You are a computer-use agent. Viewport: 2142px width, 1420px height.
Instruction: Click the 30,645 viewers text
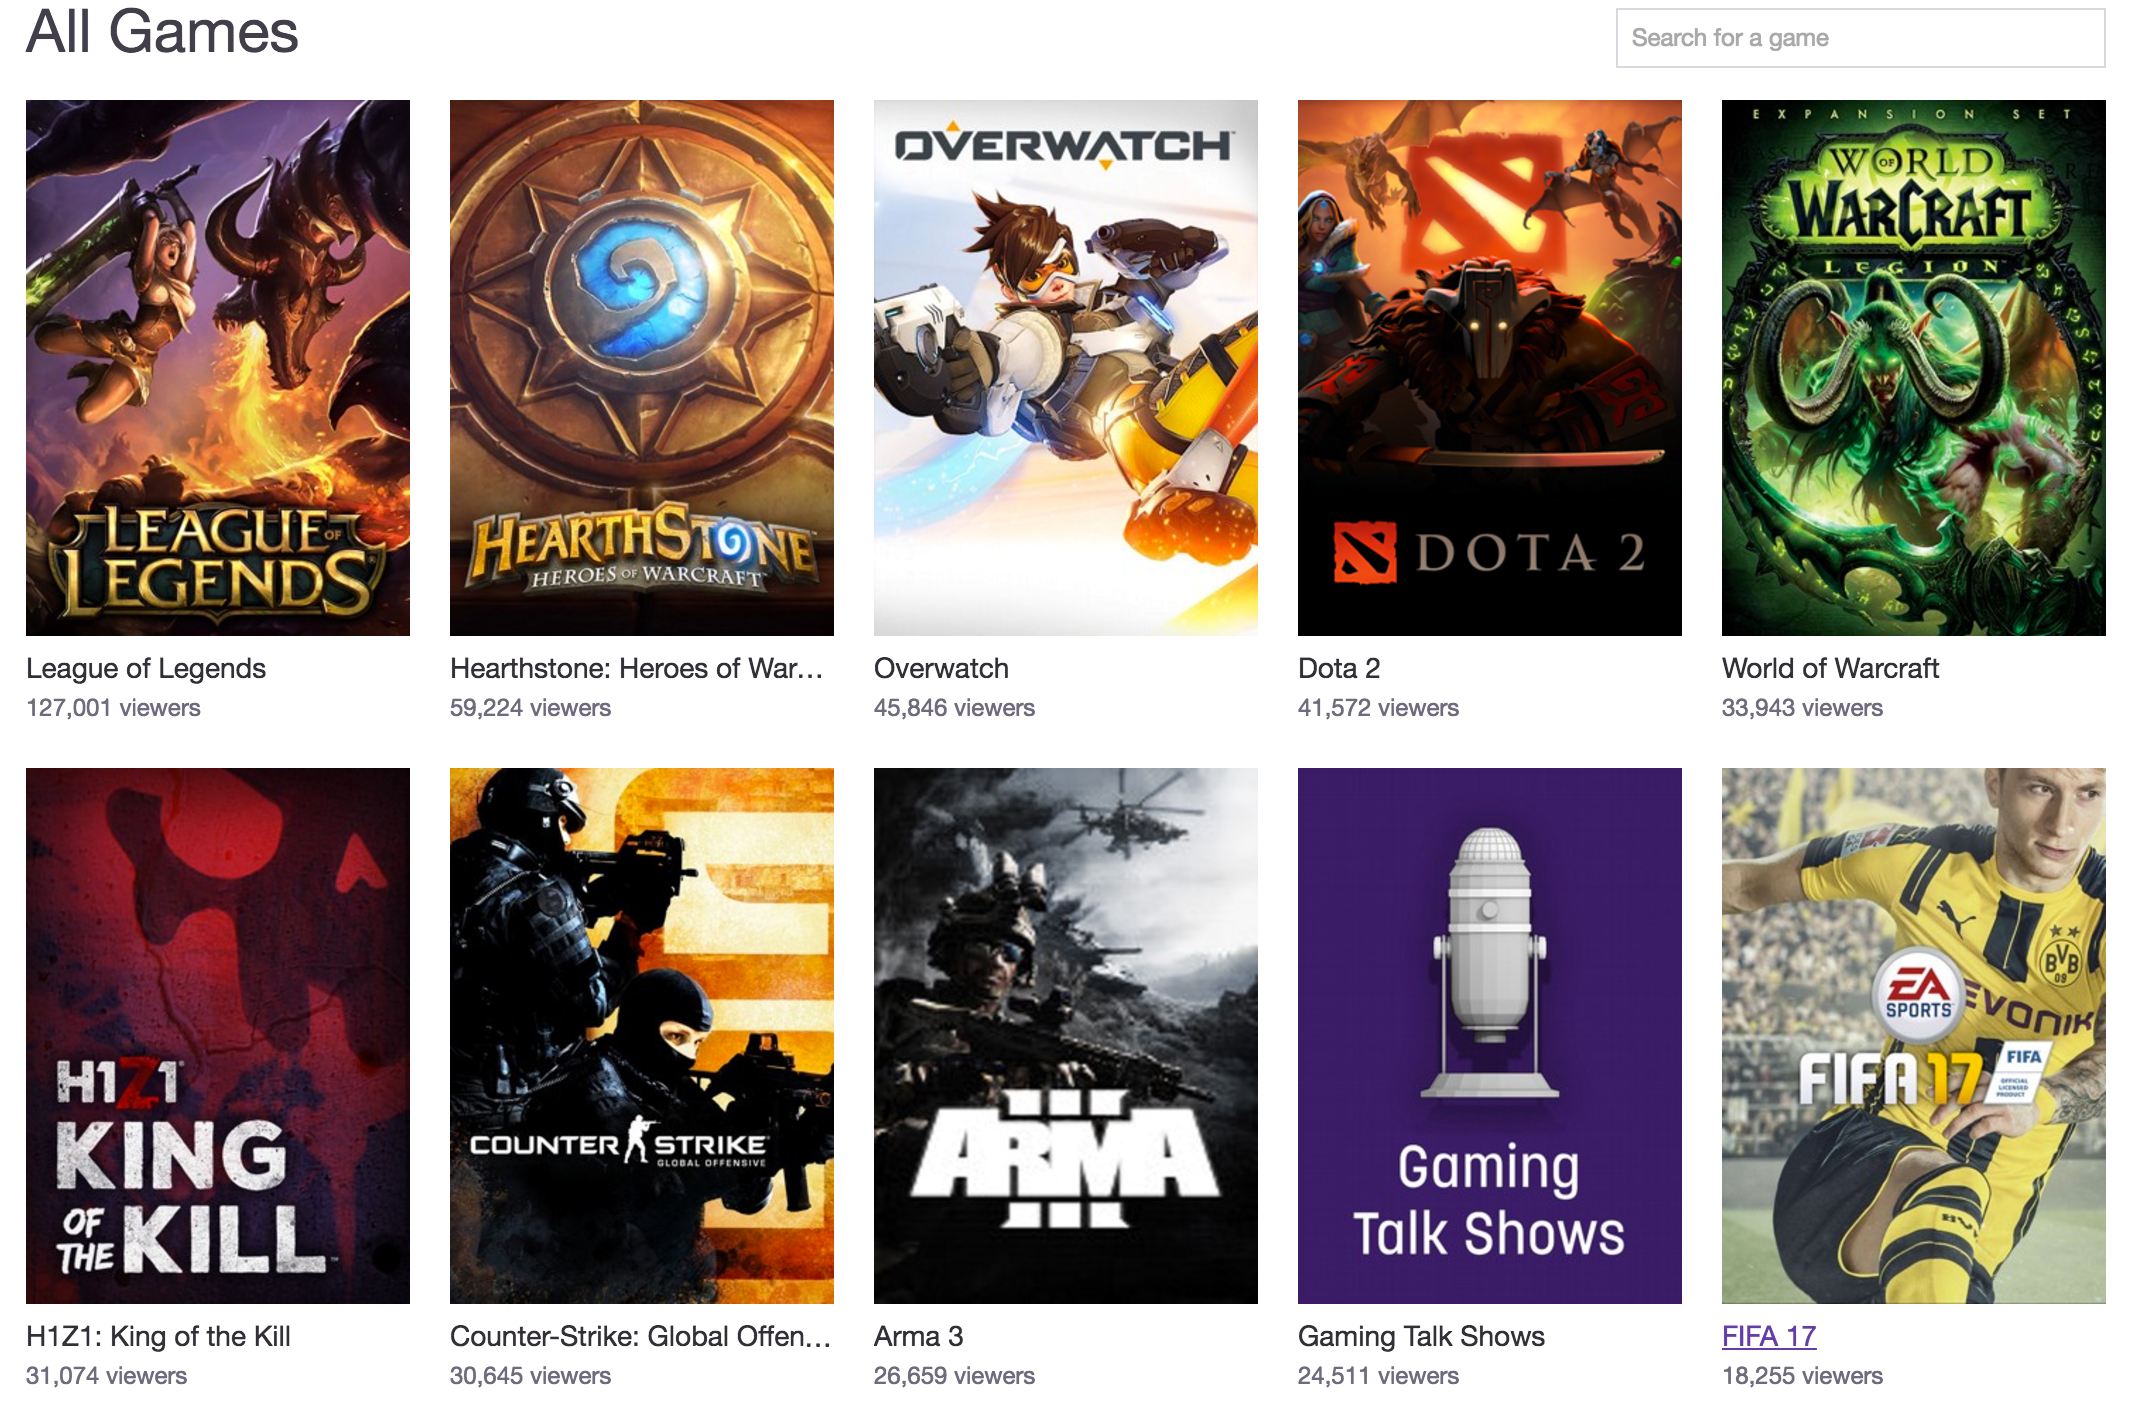[530, 1376]
